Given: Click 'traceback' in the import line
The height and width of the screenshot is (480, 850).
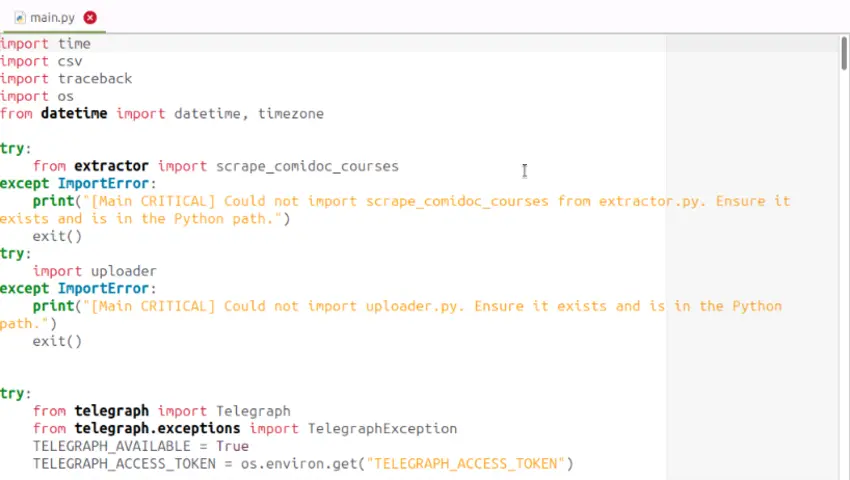Looking at the screenshot, I should (x=94, y=79).
